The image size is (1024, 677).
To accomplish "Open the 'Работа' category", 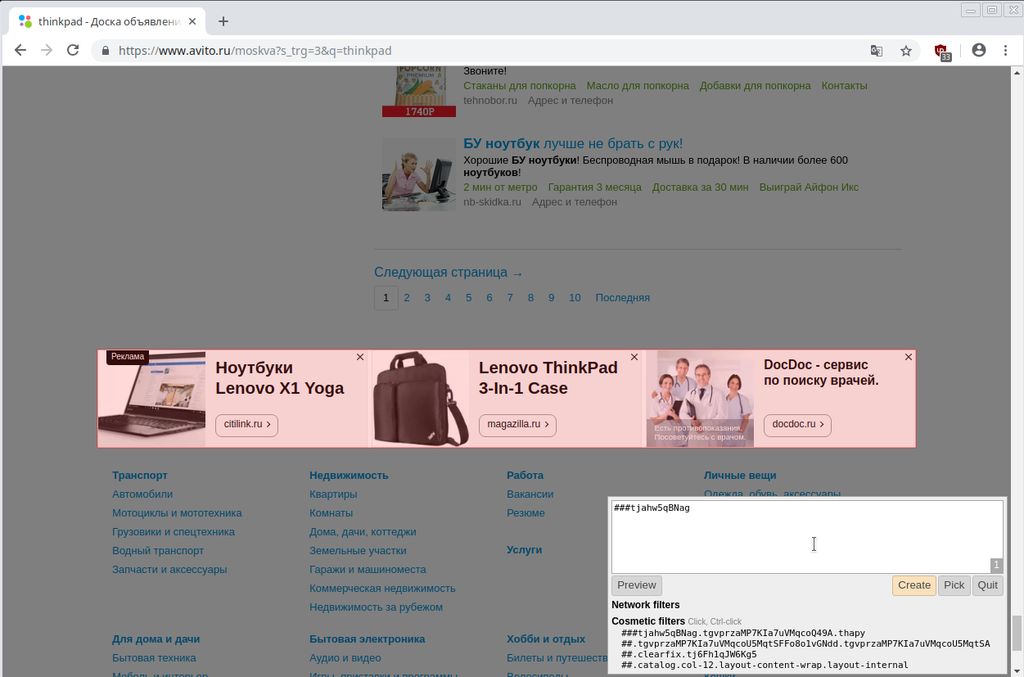I will [525, 475].
